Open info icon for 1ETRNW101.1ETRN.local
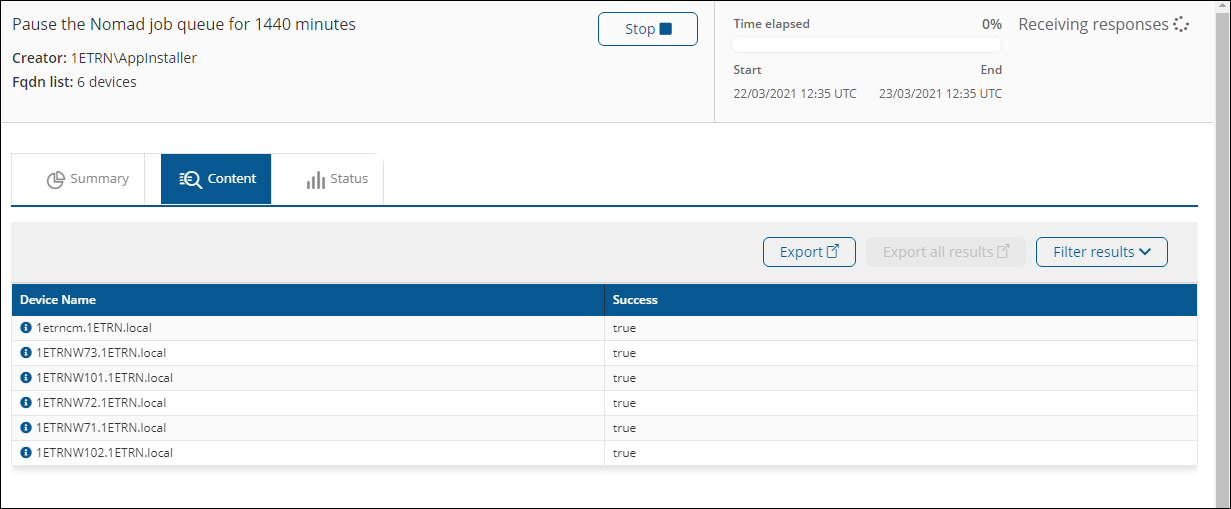The height and width of the screenshot is (509, 1231). coord(26,378)
